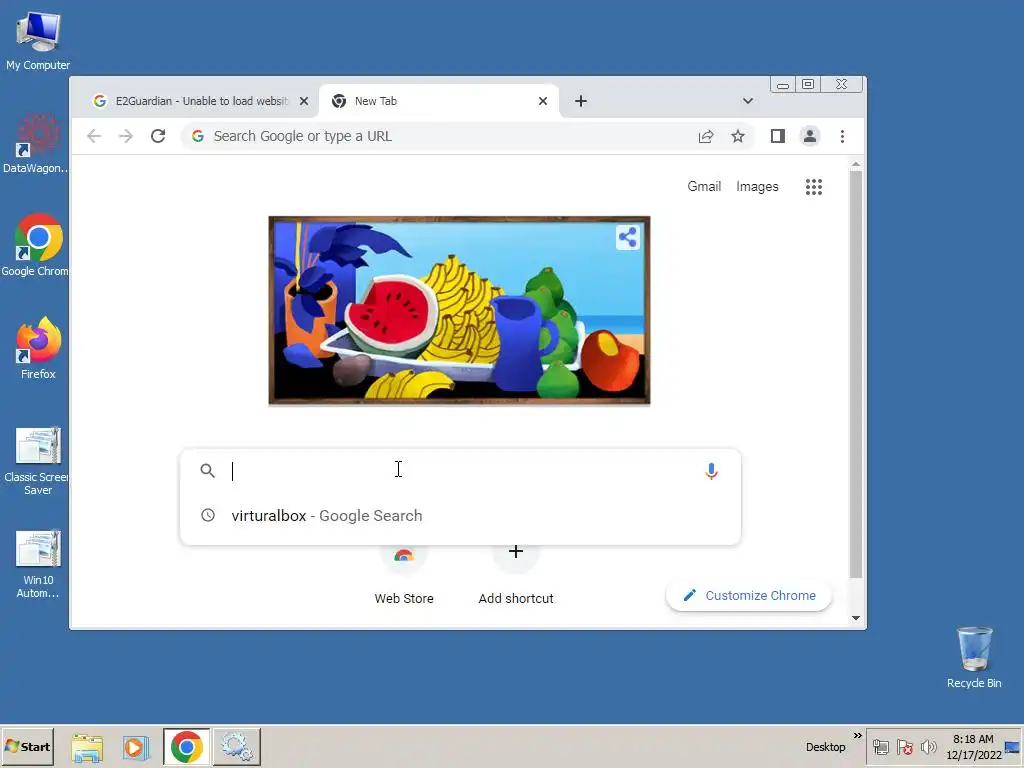Close the New Tab tab

tap(543, 101)
